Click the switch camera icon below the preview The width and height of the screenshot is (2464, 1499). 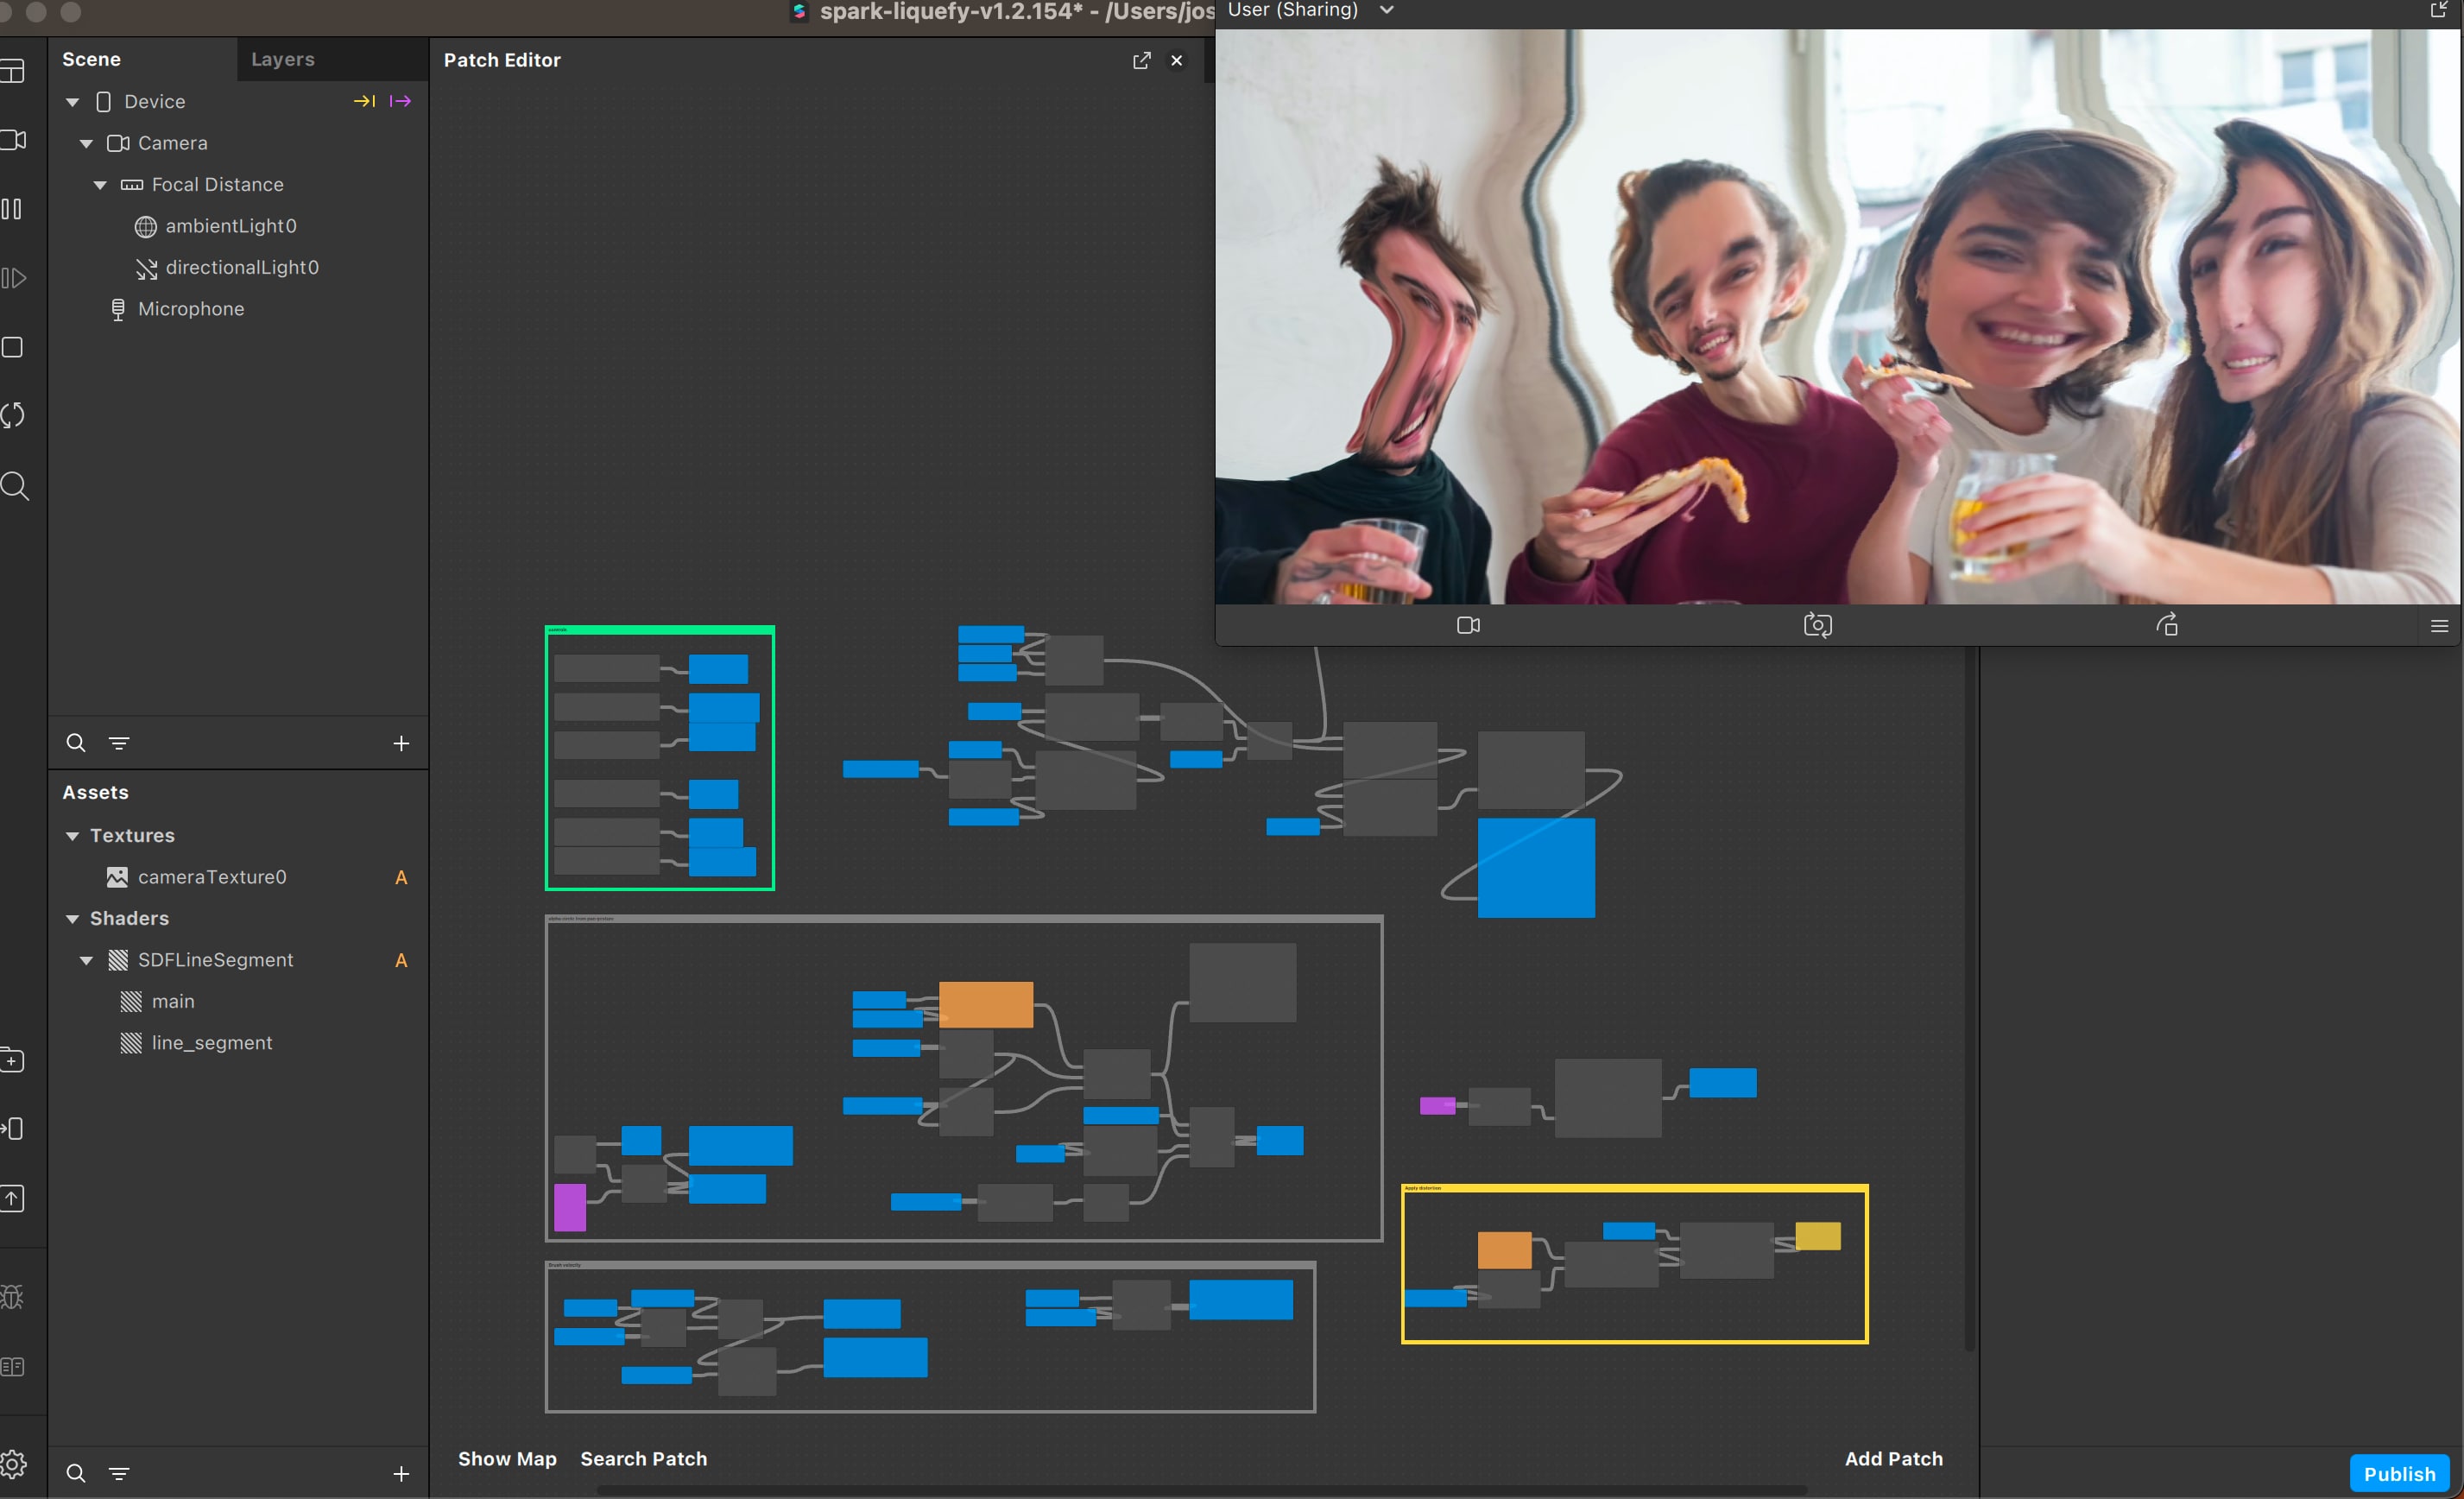coord(1818,625)
